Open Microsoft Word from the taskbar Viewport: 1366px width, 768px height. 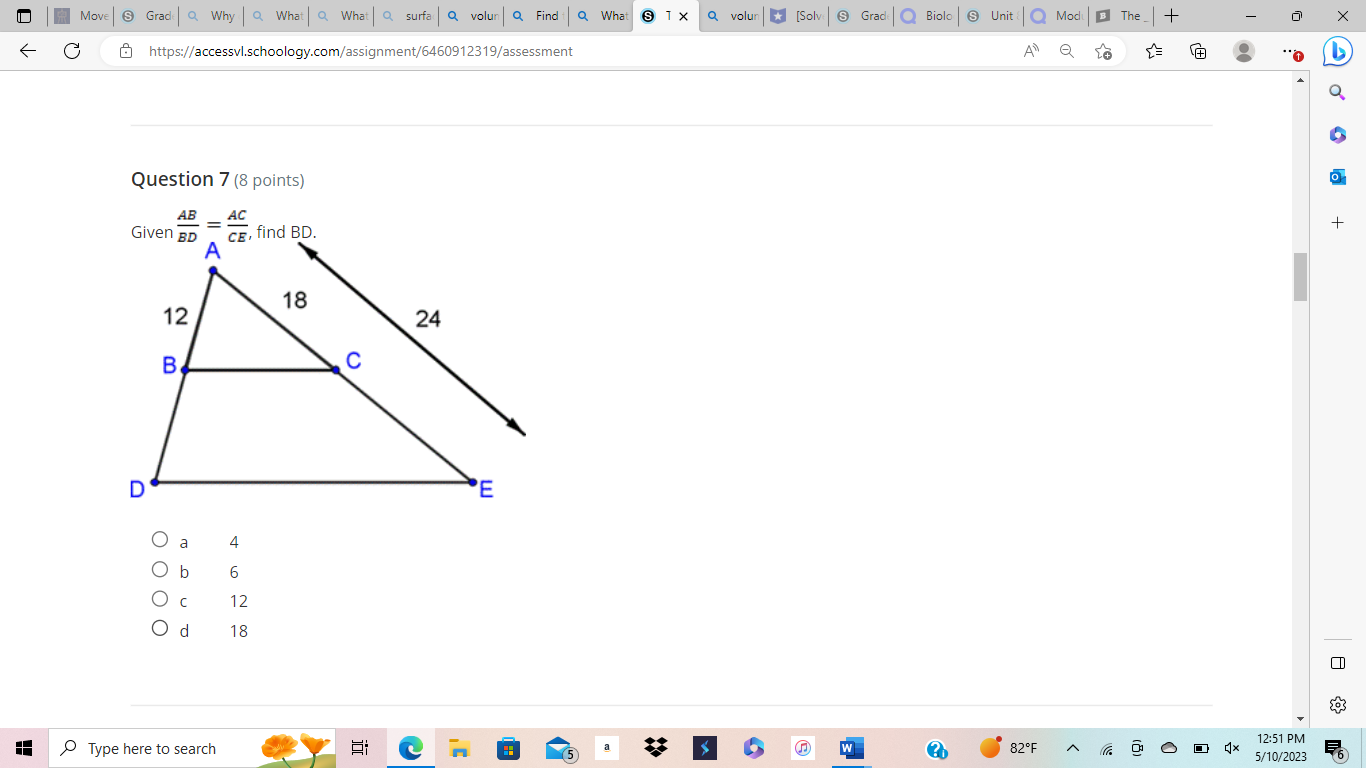point(850,748)
